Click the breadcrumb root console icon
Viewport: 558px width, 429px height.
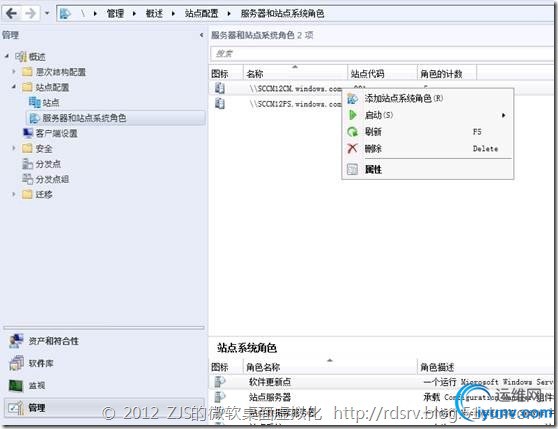coord(65,14)
